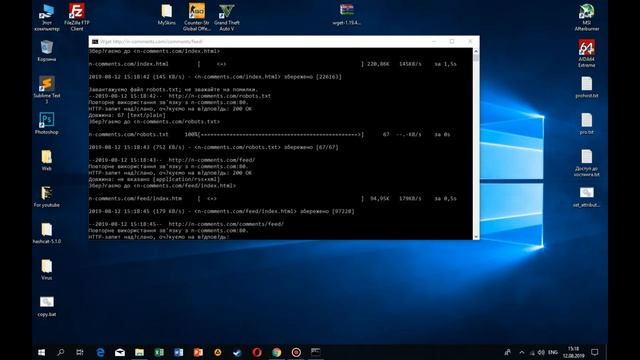The width and height of the screenshot is (640, 360).
Task: Select the AIDA64 Extreme desktop shortcut
Action: (587, 53)
